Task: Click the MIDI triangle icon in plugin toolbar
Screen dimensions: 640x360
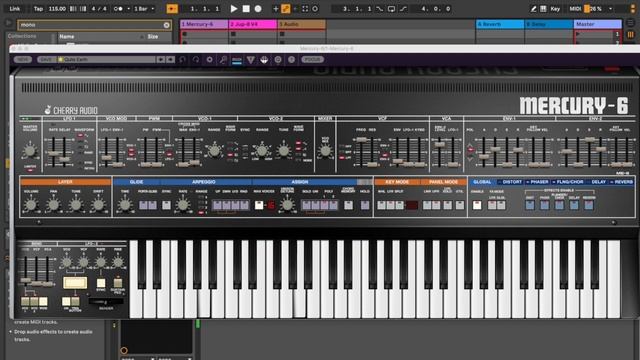Action: [251, 60]
